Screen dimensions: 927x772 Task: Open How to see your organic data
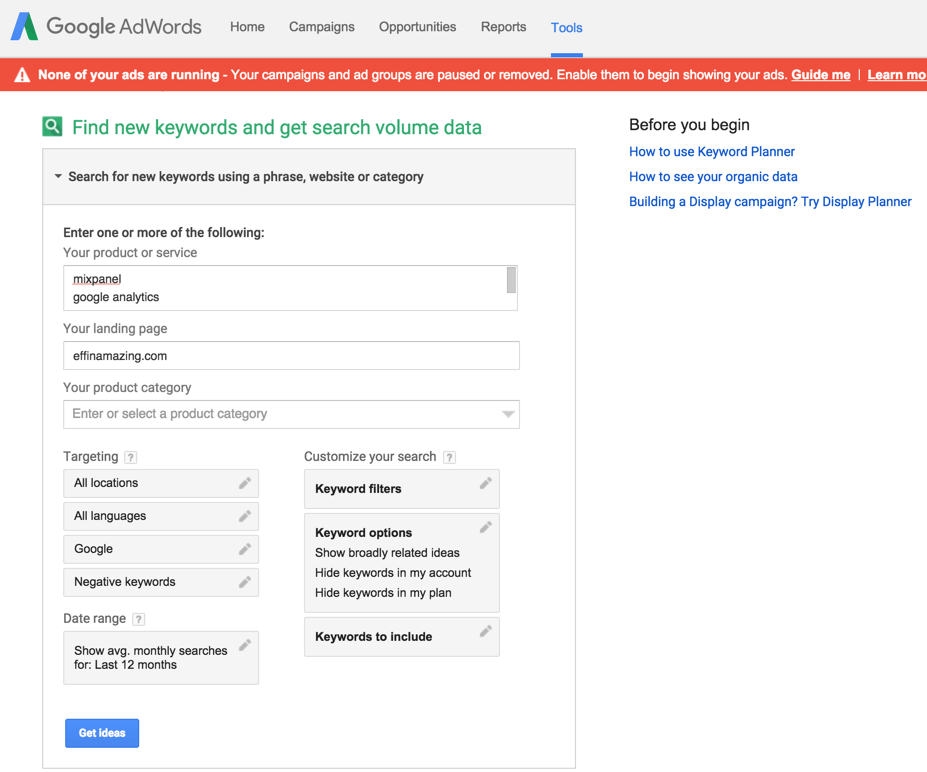[713, 177]
